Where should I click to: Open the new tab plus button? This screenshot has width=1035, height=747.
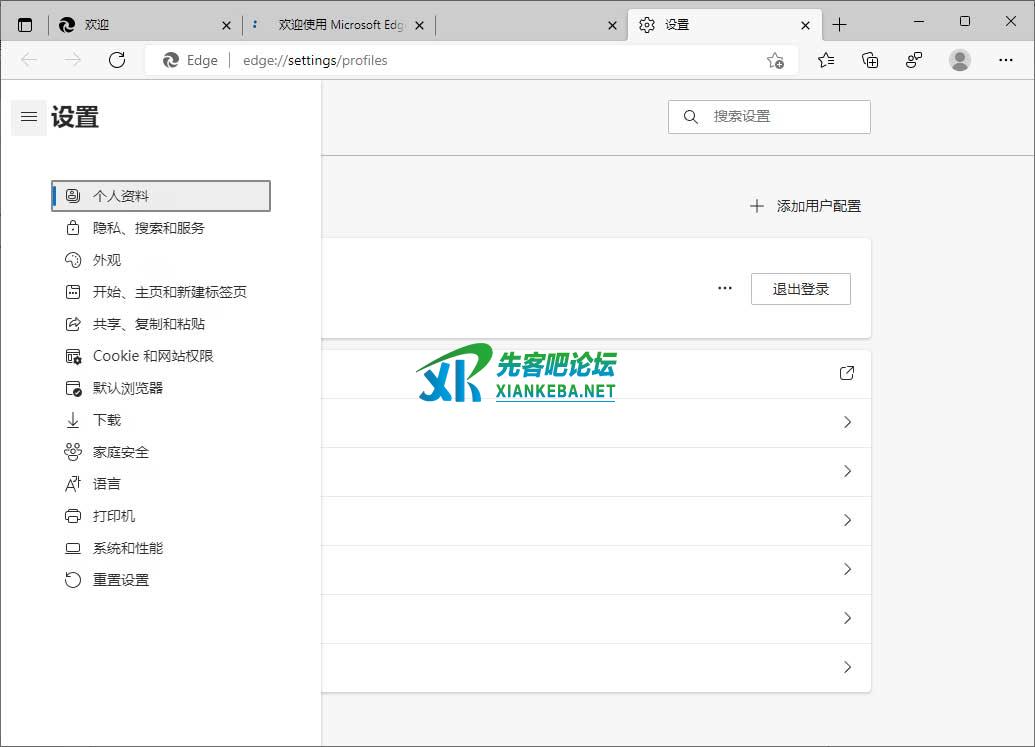pos(839,25)
